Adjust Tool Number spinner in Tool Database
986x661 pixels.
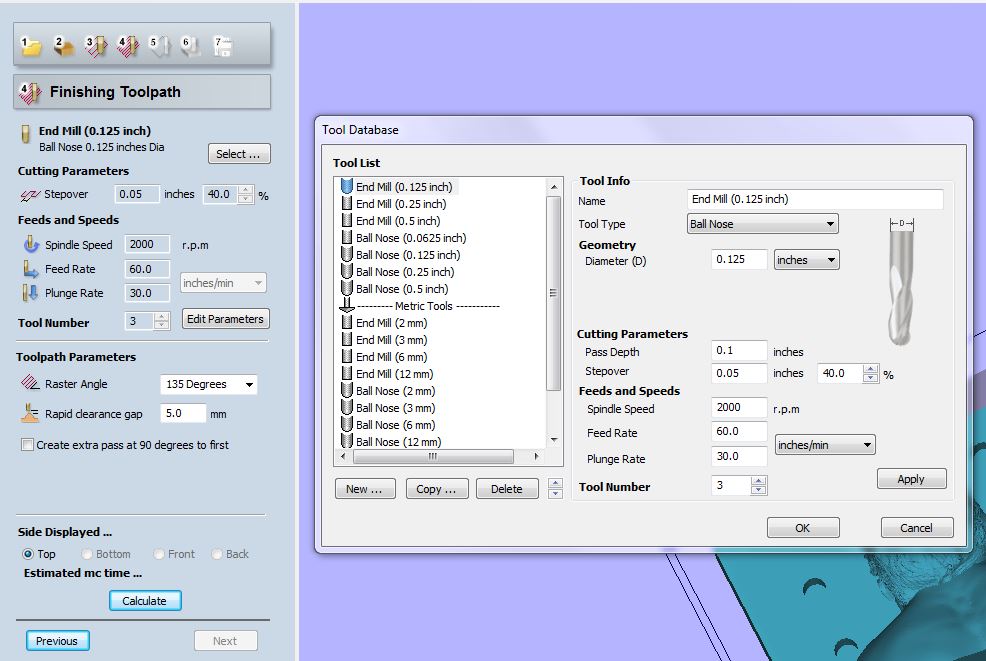click(759, 485)
